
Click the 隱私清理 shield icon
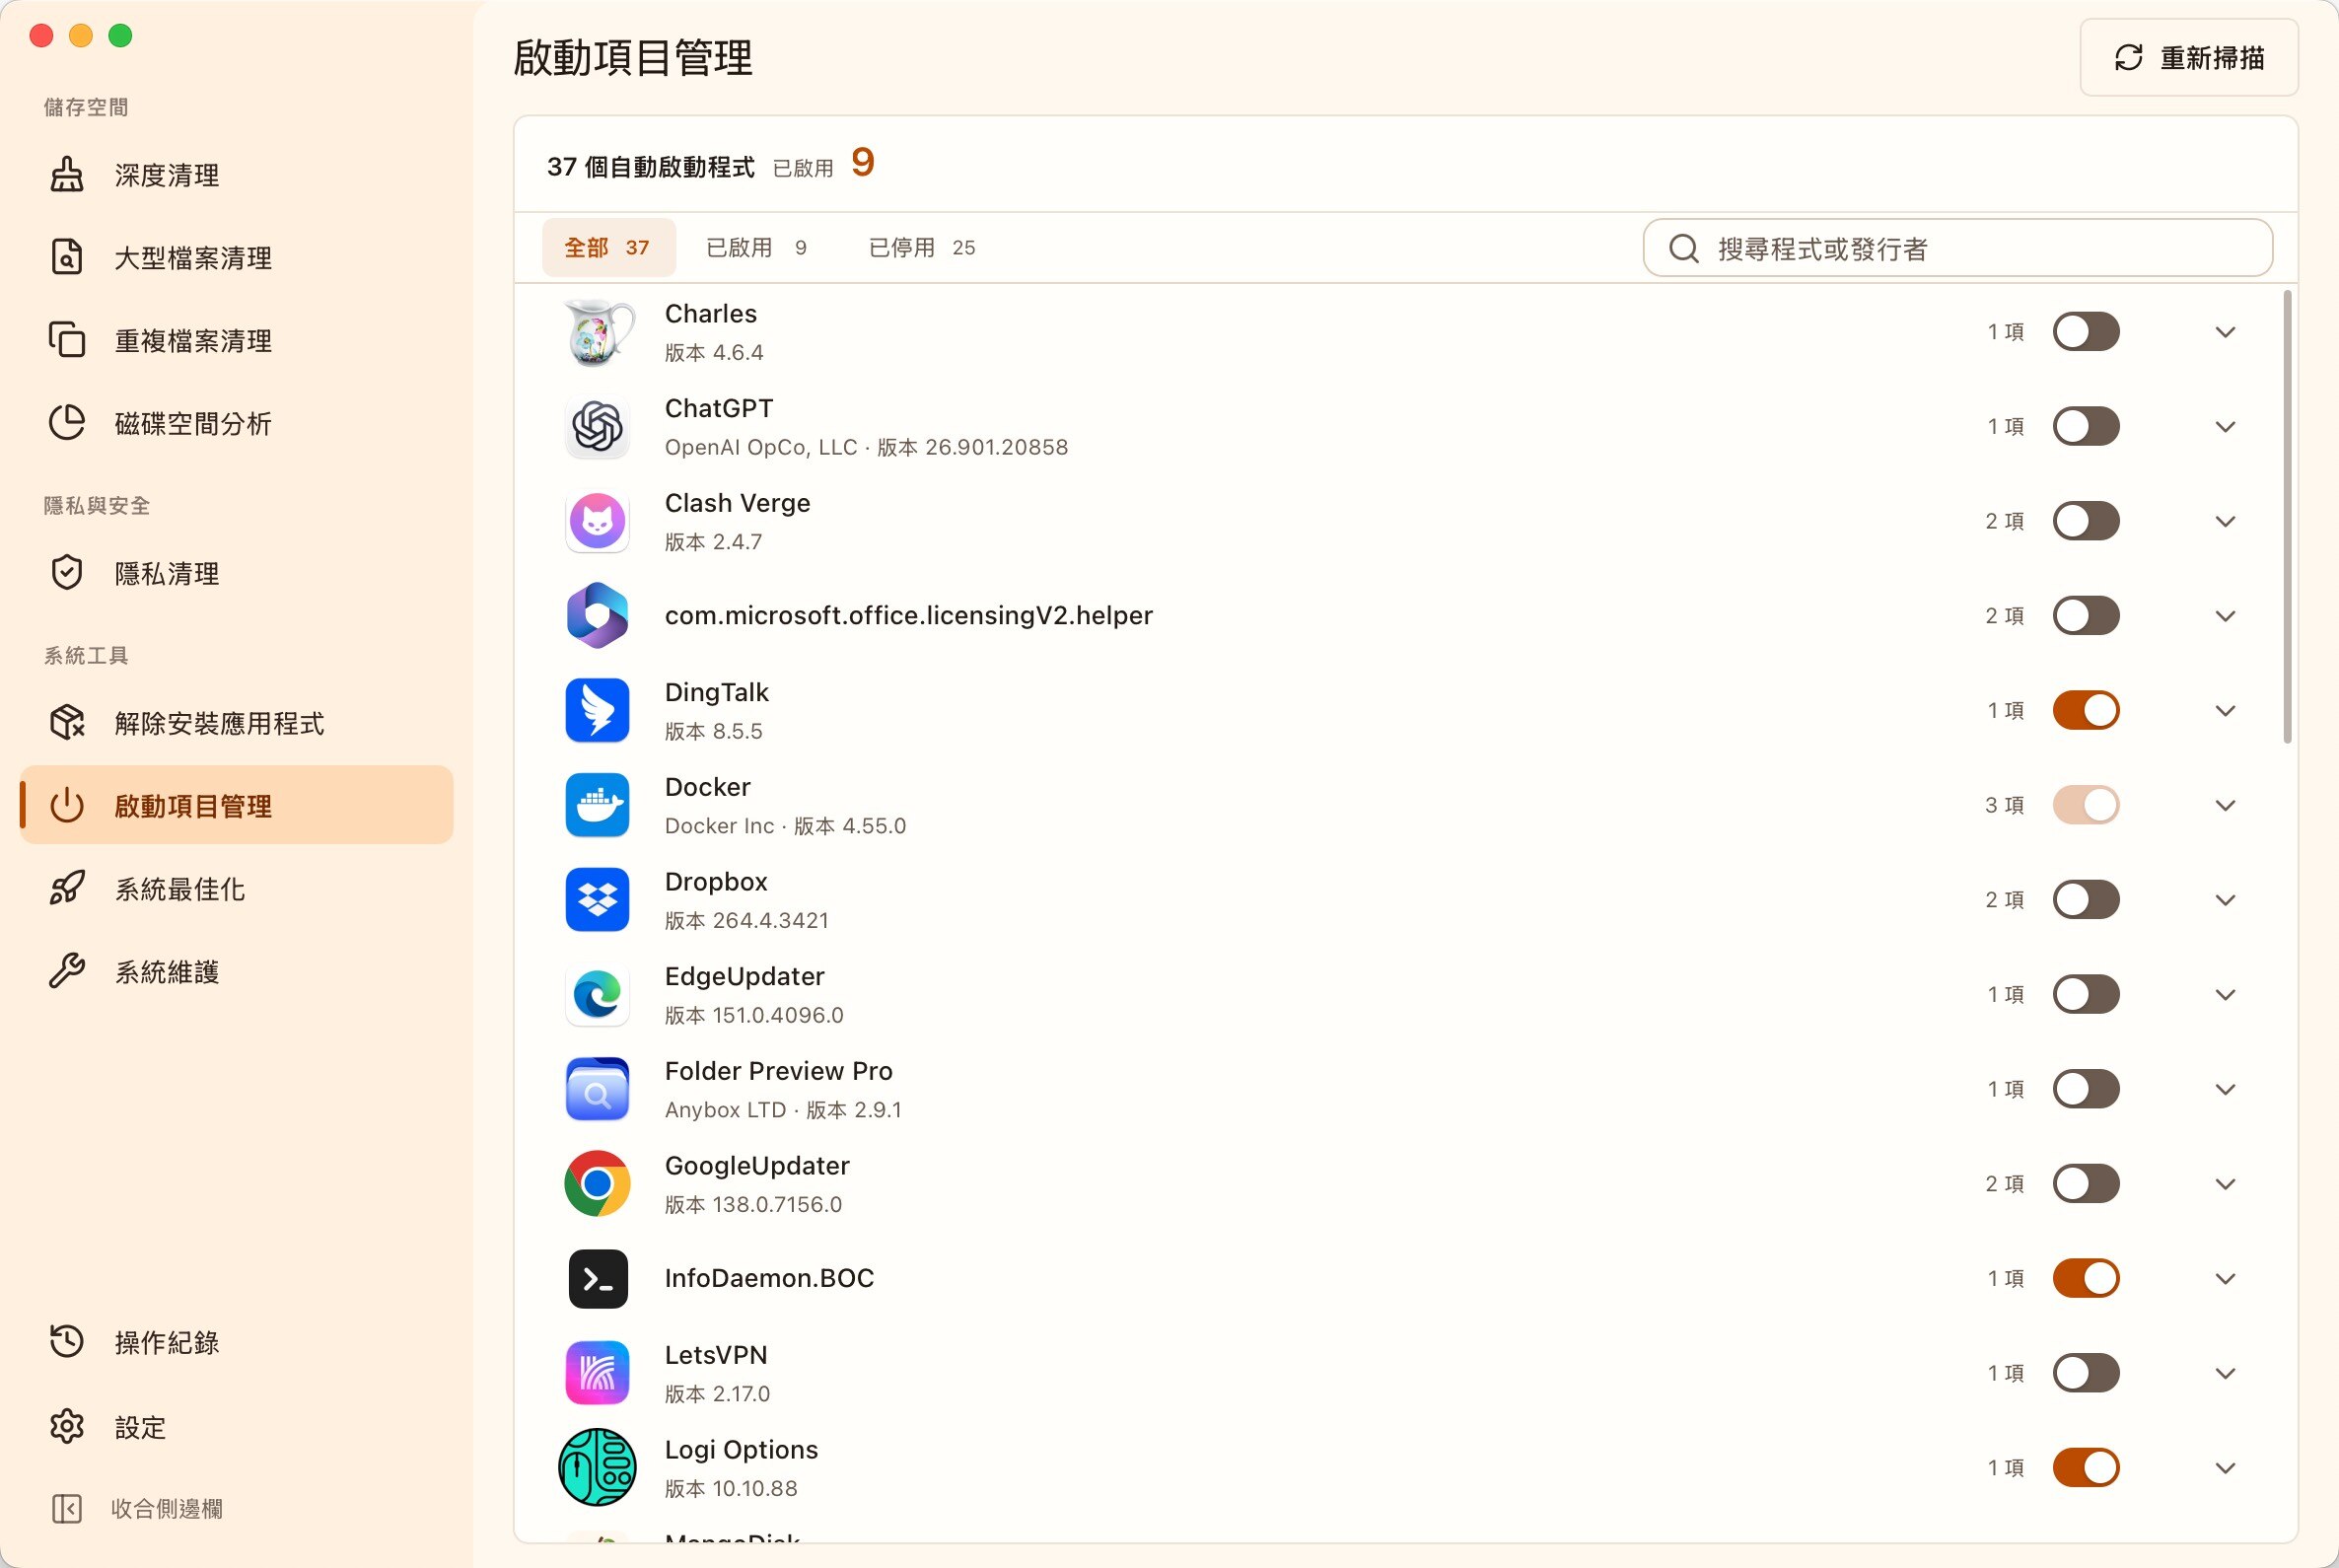(67, 573)
